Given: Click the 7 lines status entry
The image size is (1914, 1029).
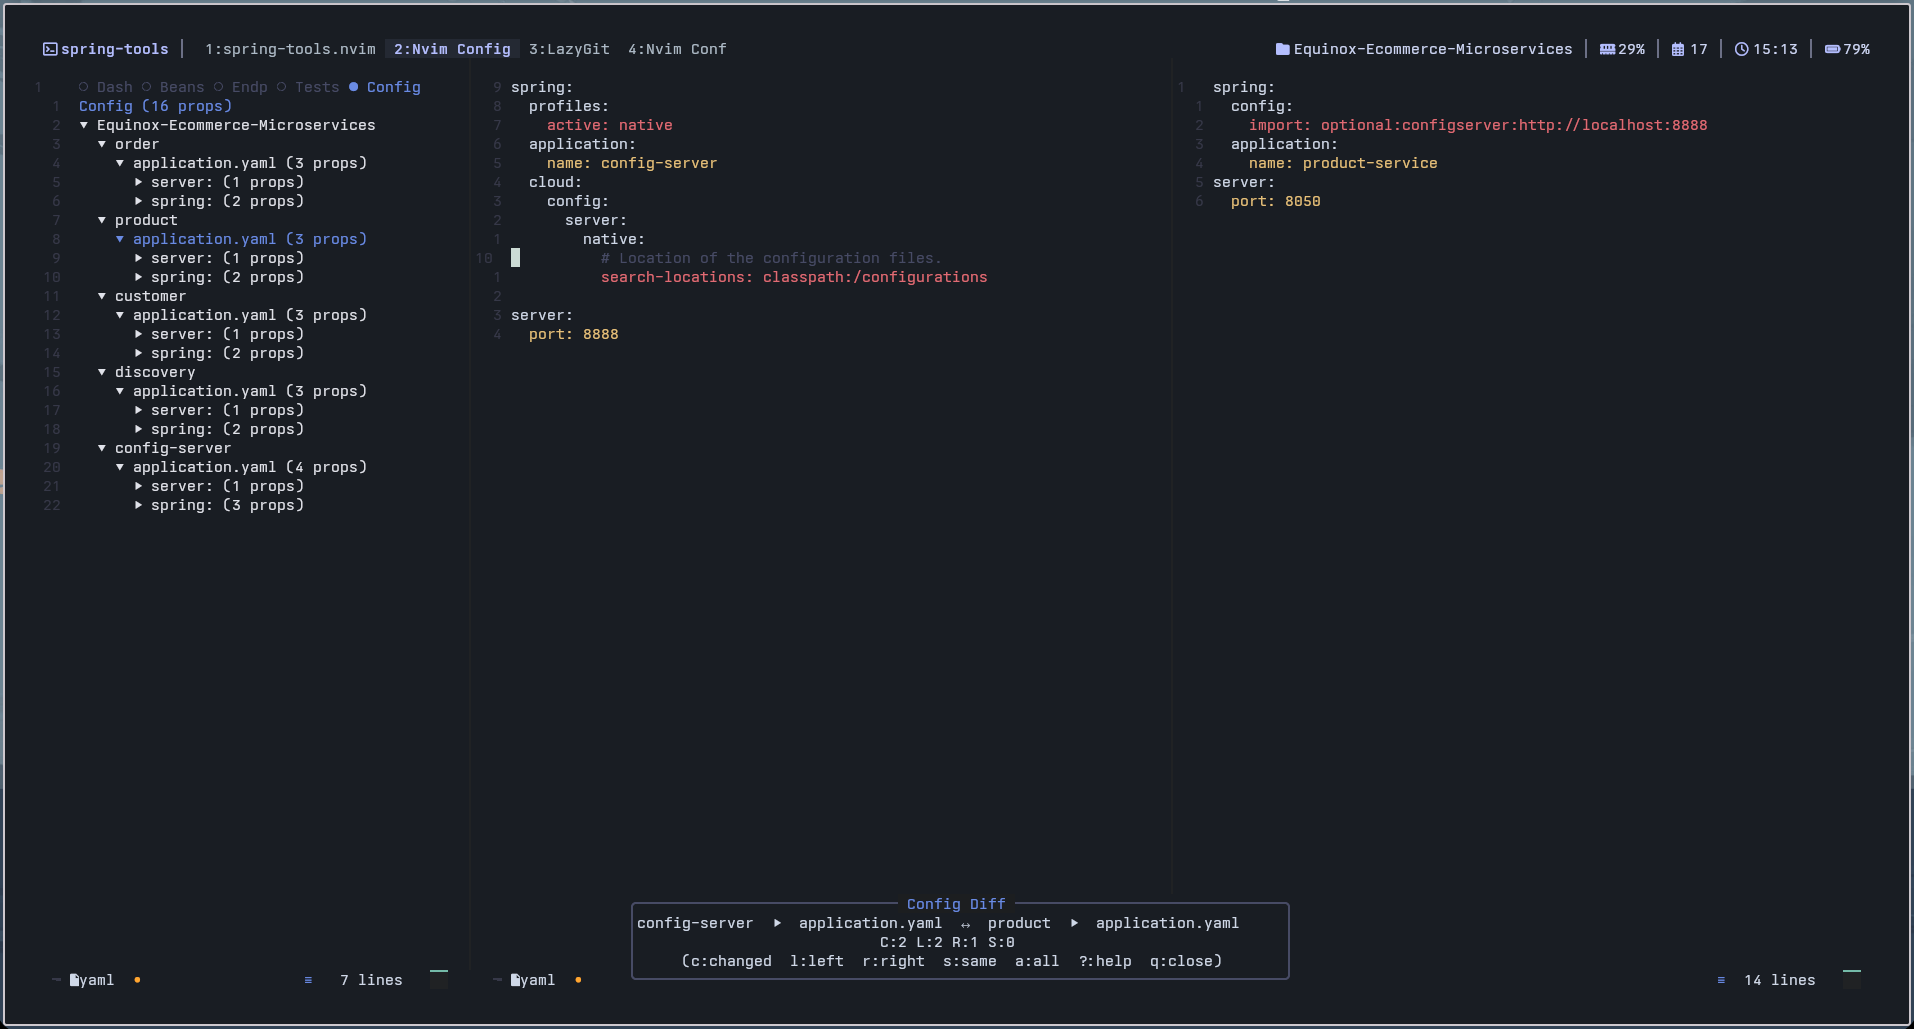Looking at the screenshot, I should tap(371, 980).
